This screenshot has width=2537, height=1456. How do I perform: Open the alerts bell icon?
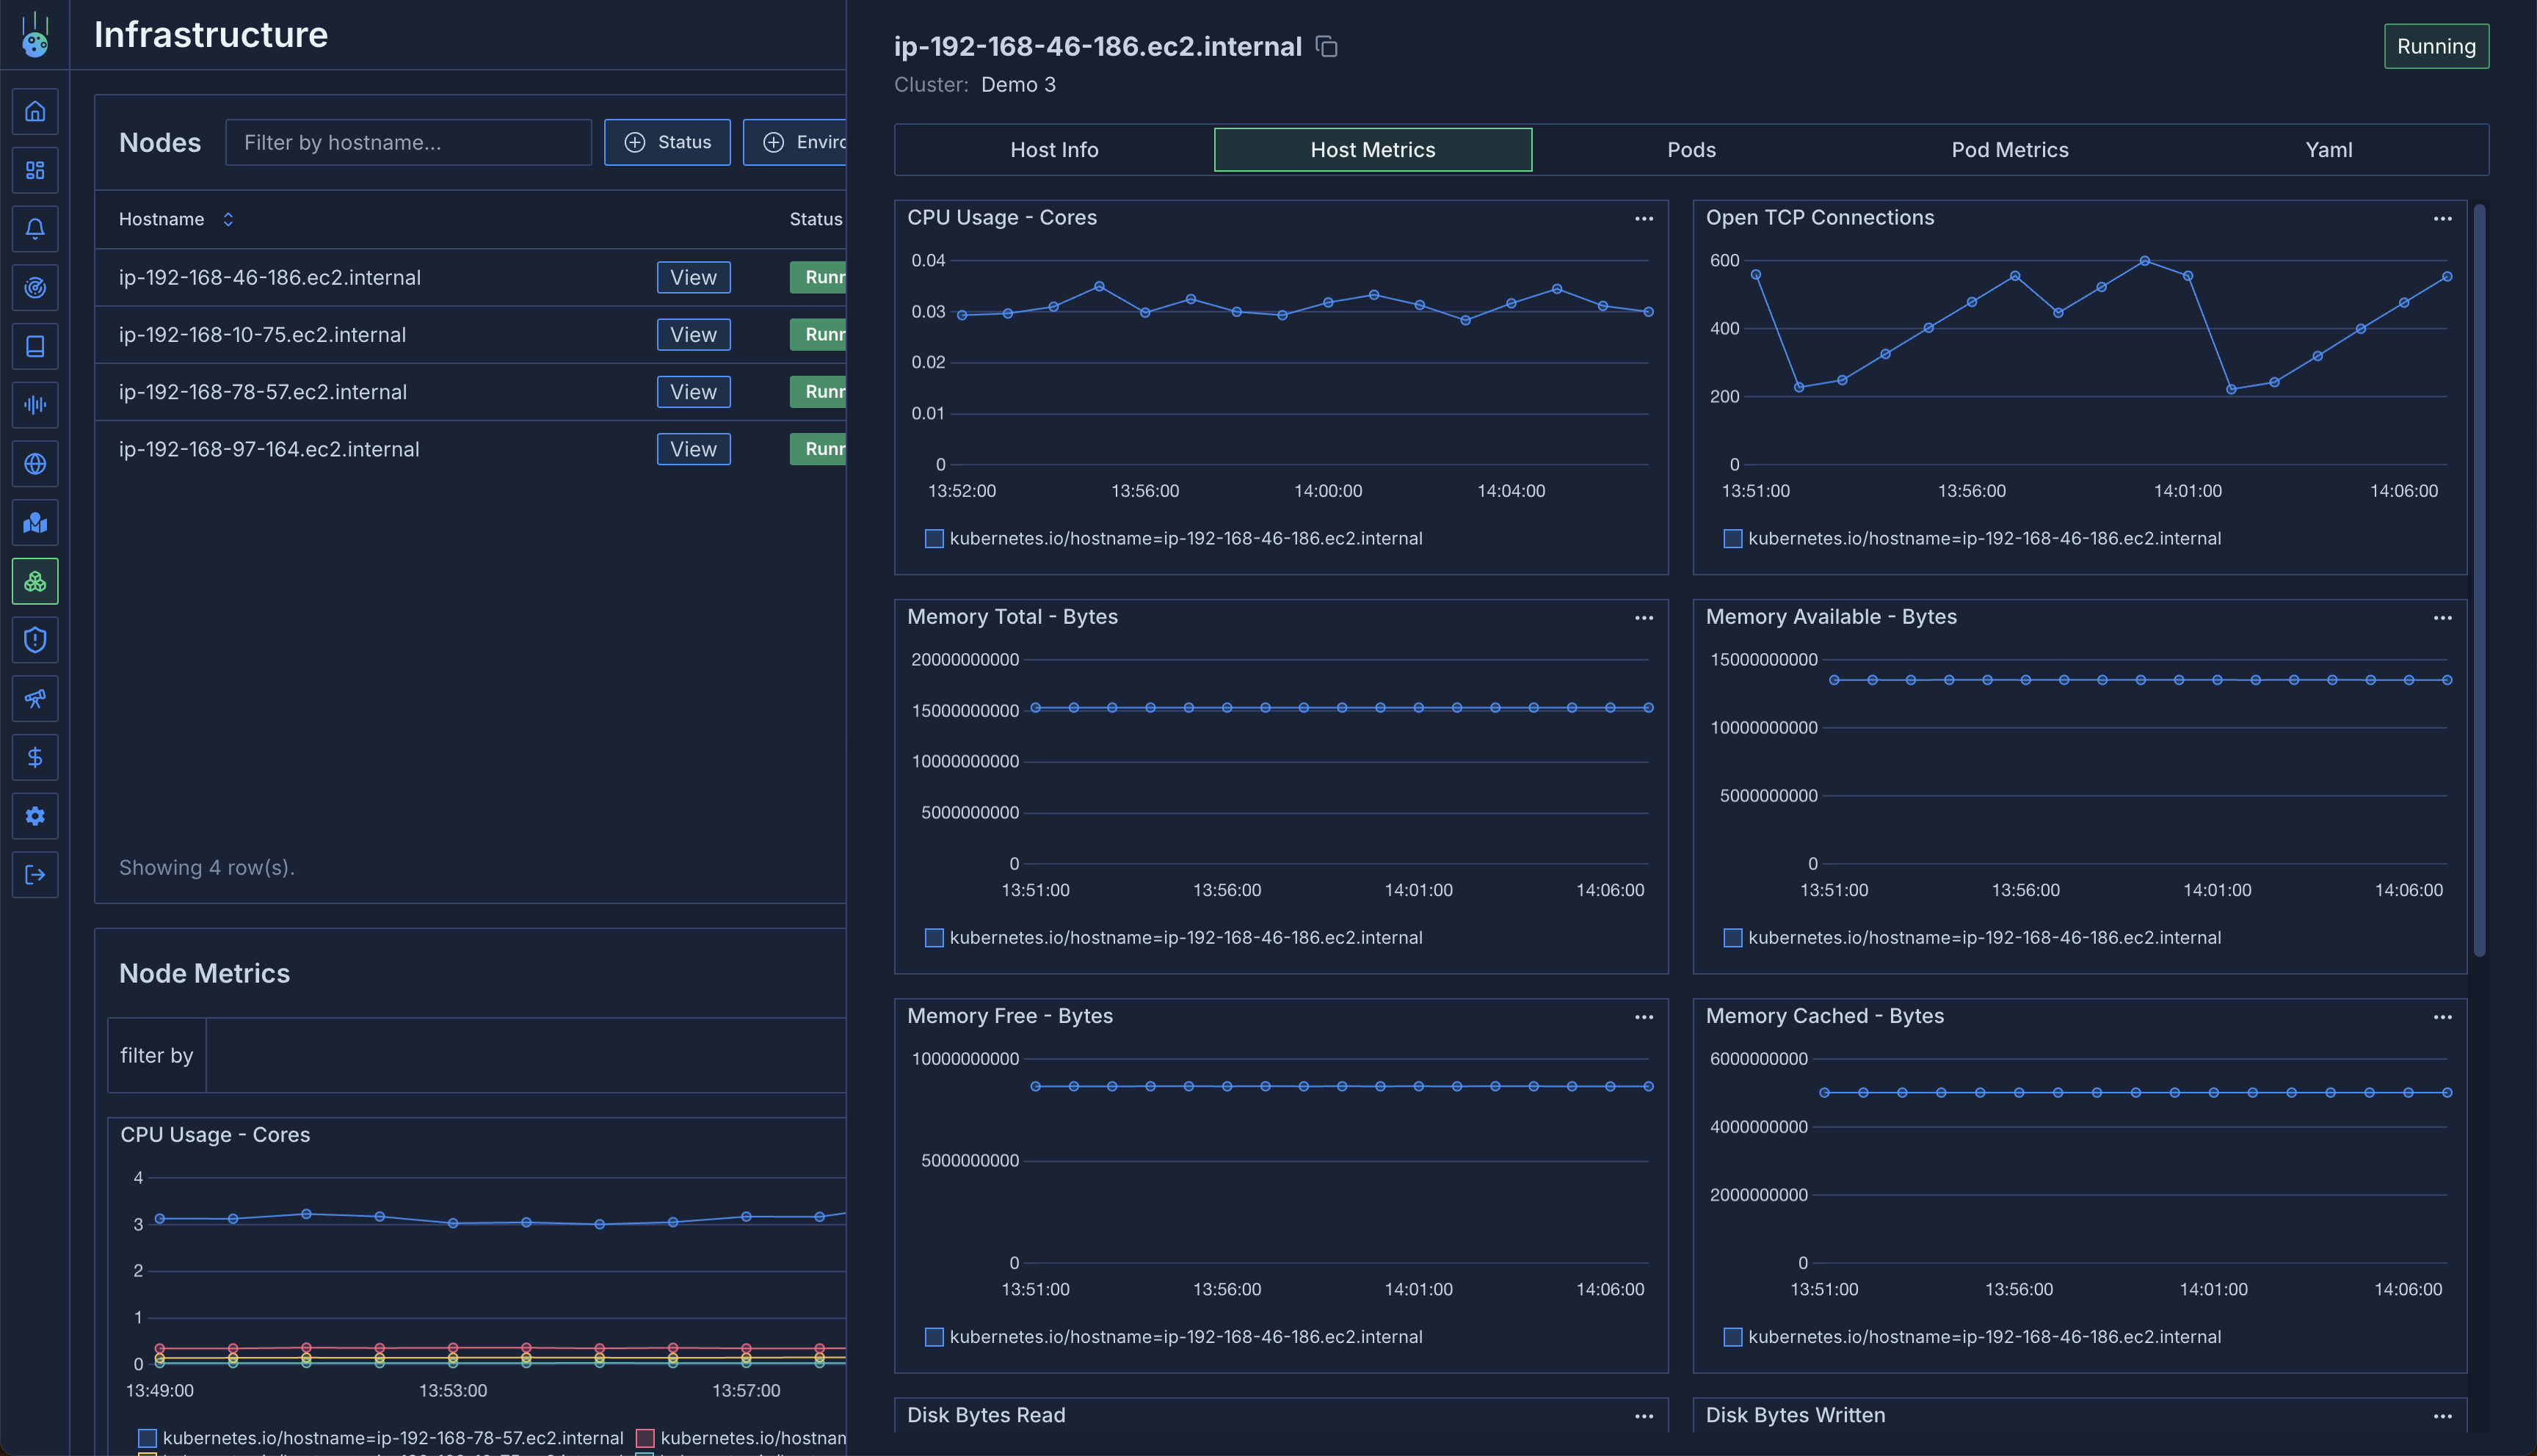click(x=35, y=229)
